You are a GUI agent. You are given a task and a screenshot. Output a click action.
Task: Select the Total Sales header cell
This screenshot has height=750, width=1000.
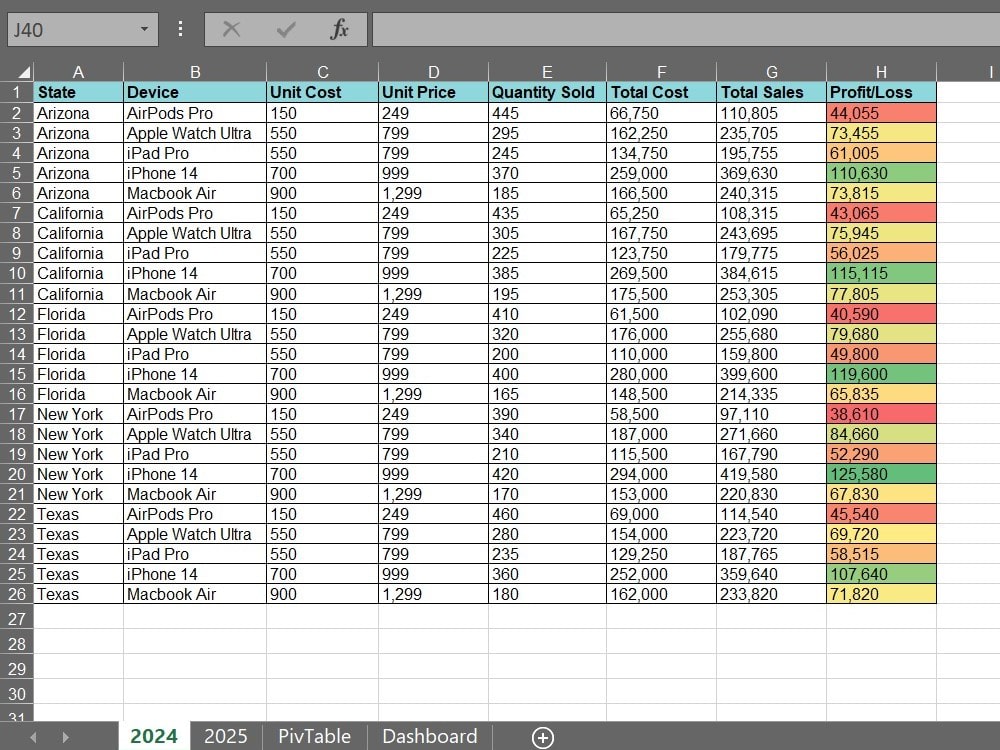(x=772, y=92)
